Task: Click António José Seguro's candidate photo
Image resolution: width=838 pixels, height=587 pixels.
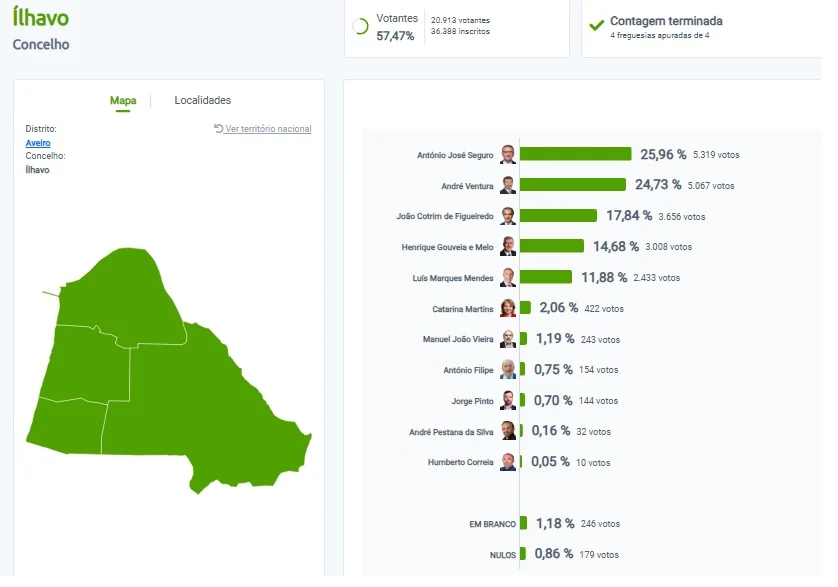Action: coord(508,155)
